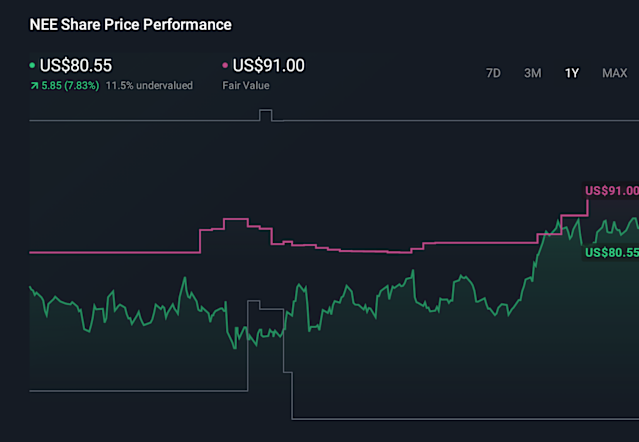Viewport: 639px width, 442px height.
Task: Select the 3M time range
Action: [533, 73]
